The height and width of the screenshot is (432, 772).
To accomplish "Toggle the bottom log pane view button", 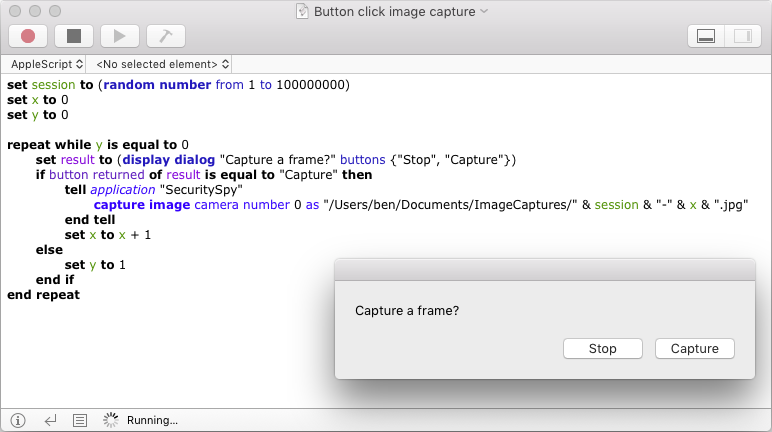I will coord(706,36).
